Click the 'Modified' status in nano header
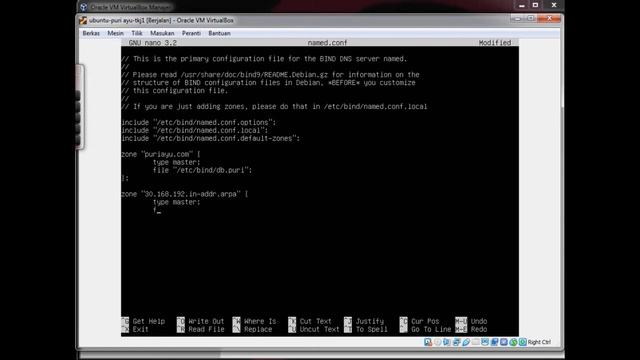 click(x=495, y=42)
